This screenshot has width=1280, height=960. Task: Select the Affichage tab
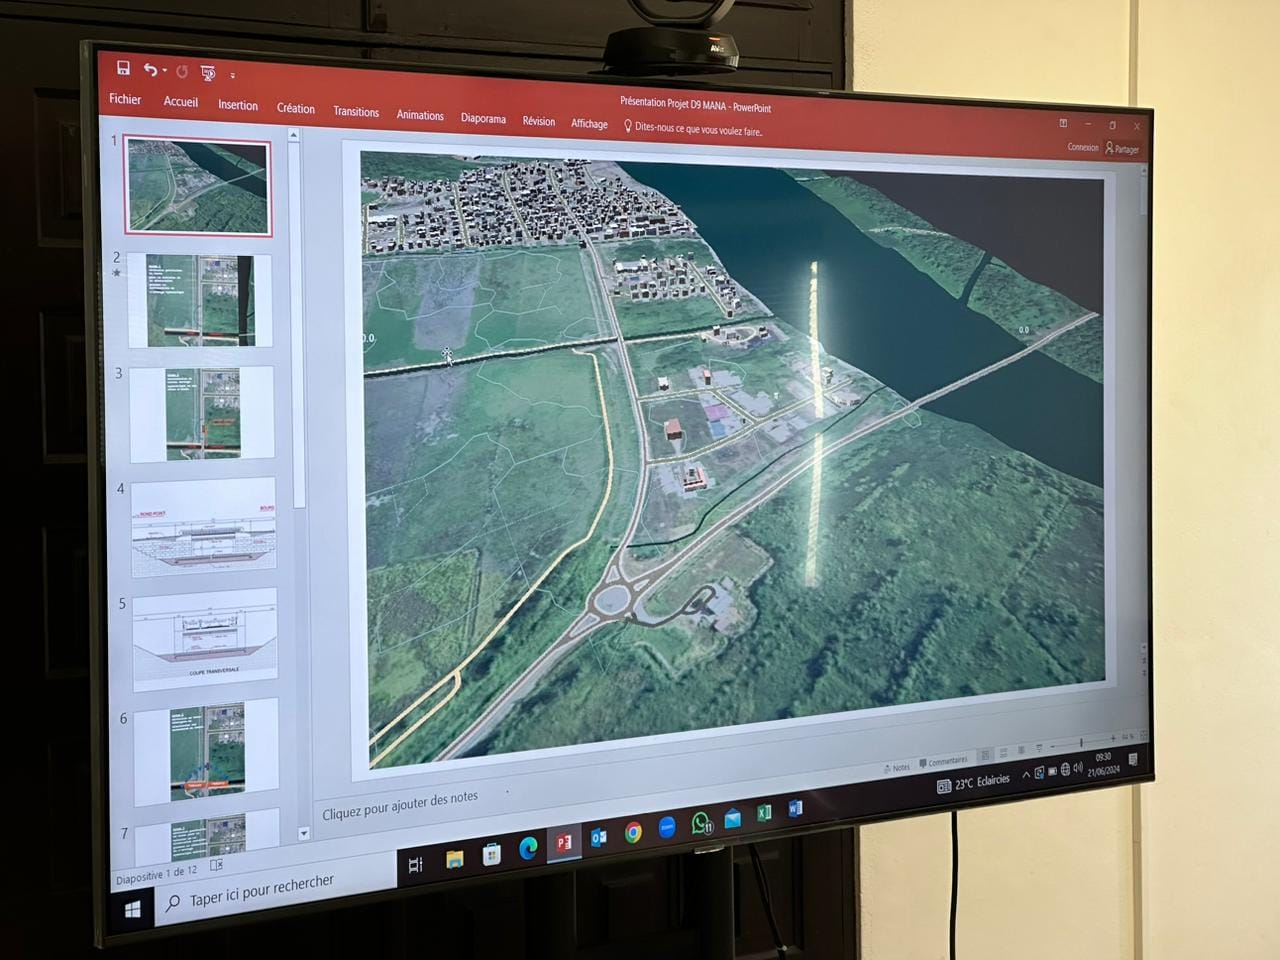coord(589,123)
